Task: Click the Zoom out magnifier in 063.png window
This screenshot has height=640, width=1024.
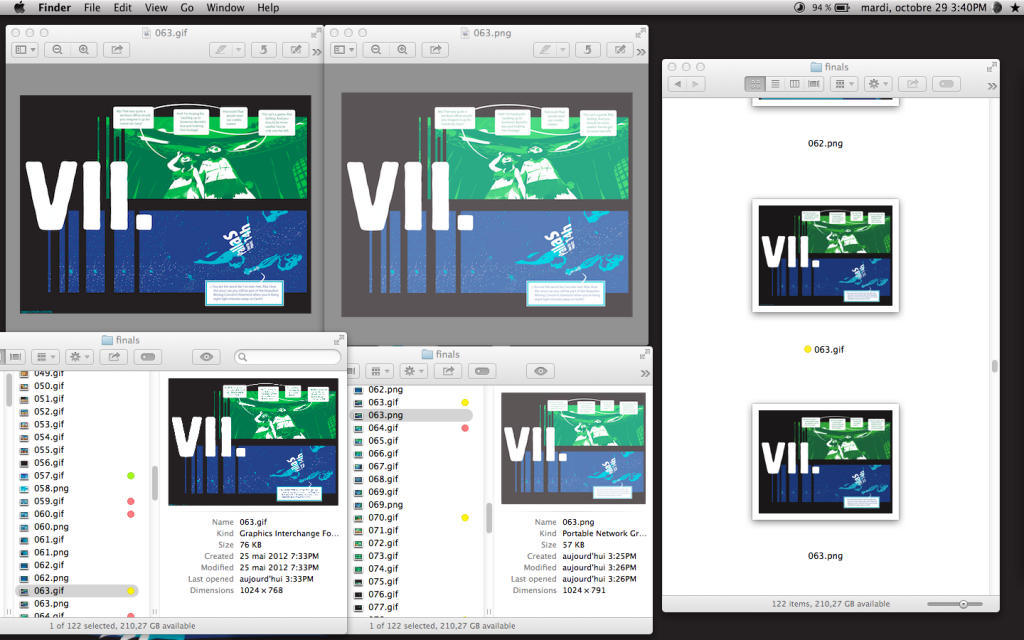Action: pyautogui.click(x=376, y=49)
